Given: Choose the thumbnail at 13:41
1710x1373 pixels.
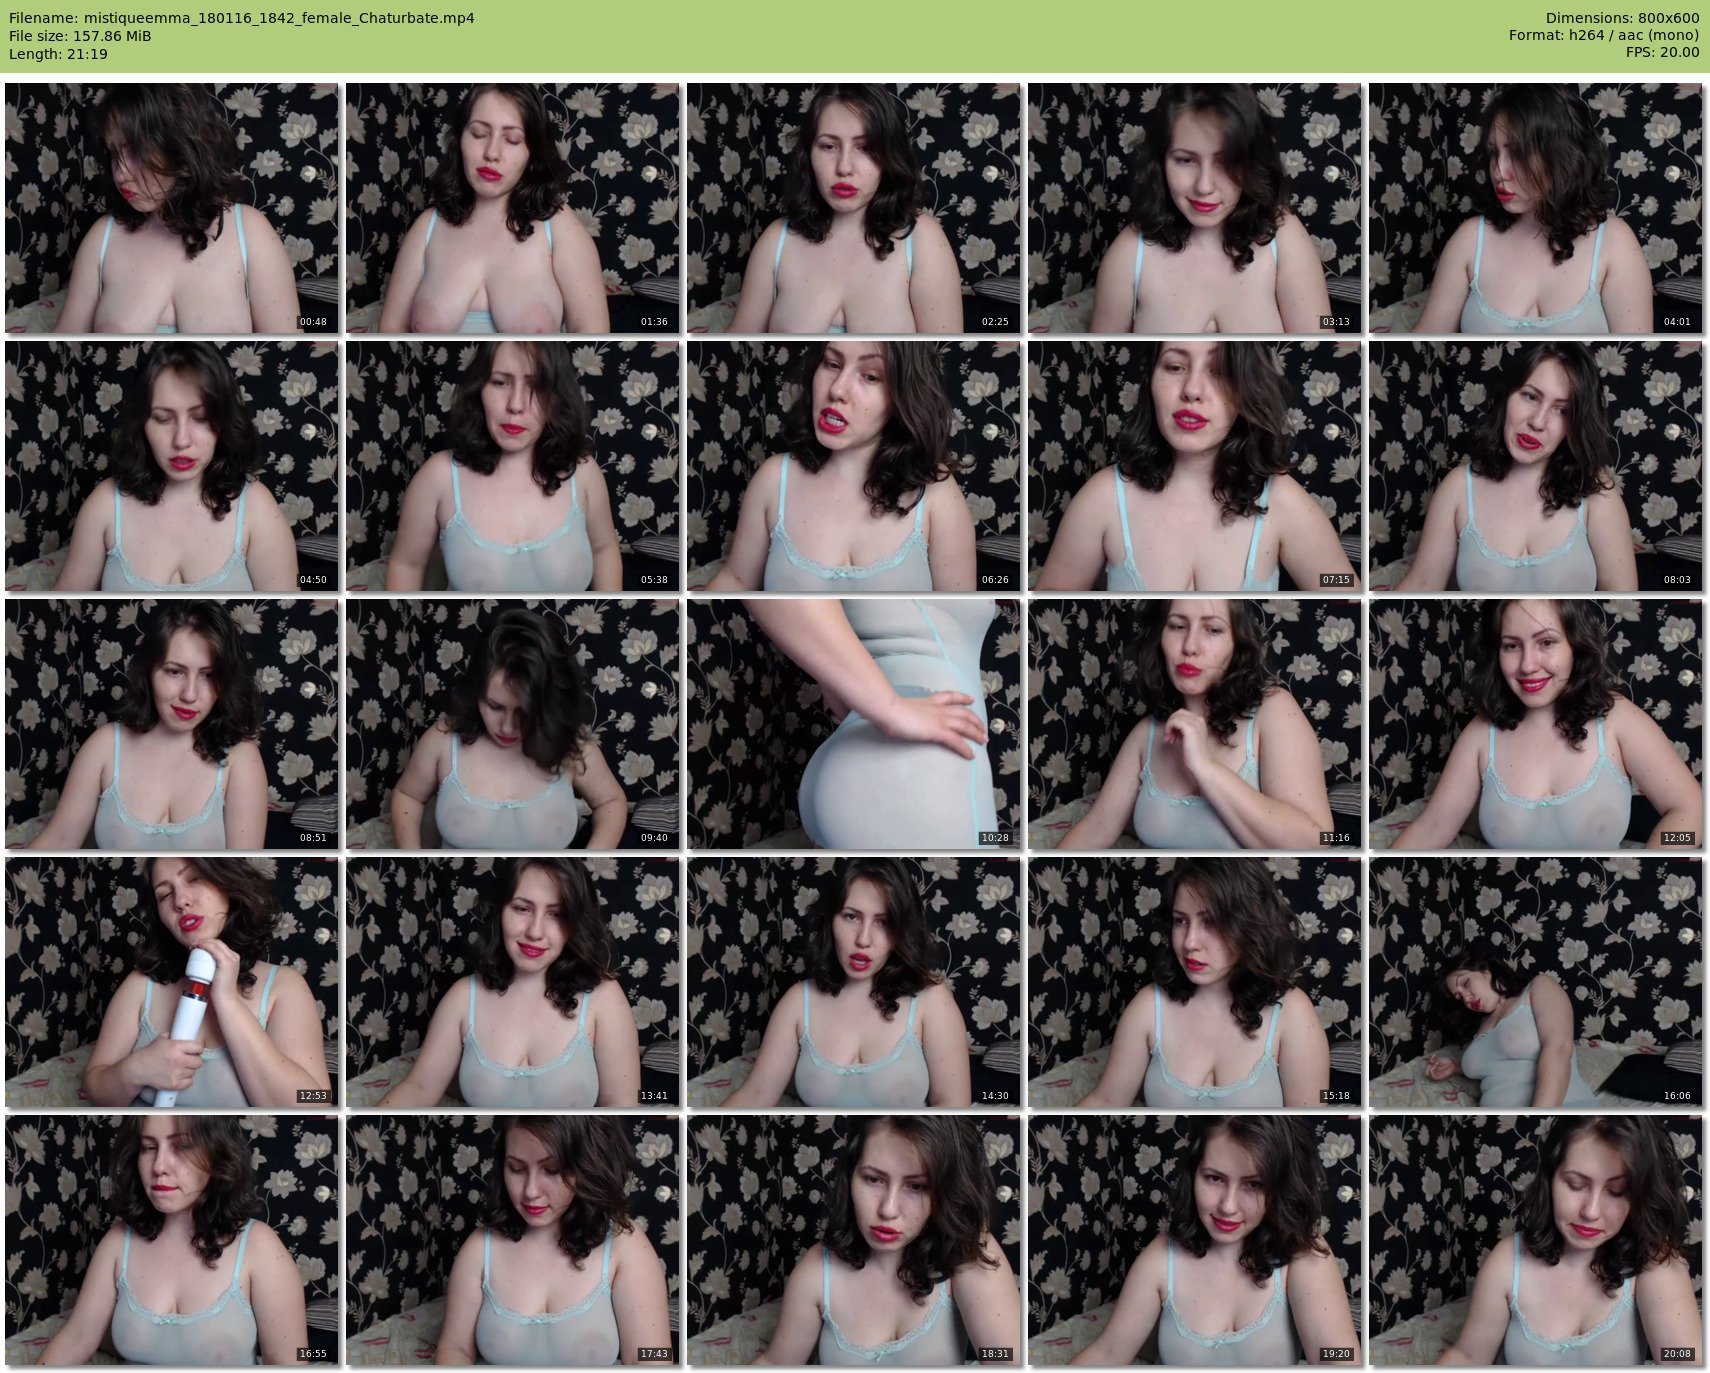Looking at the screenshot, I should (x=513, y=982).
